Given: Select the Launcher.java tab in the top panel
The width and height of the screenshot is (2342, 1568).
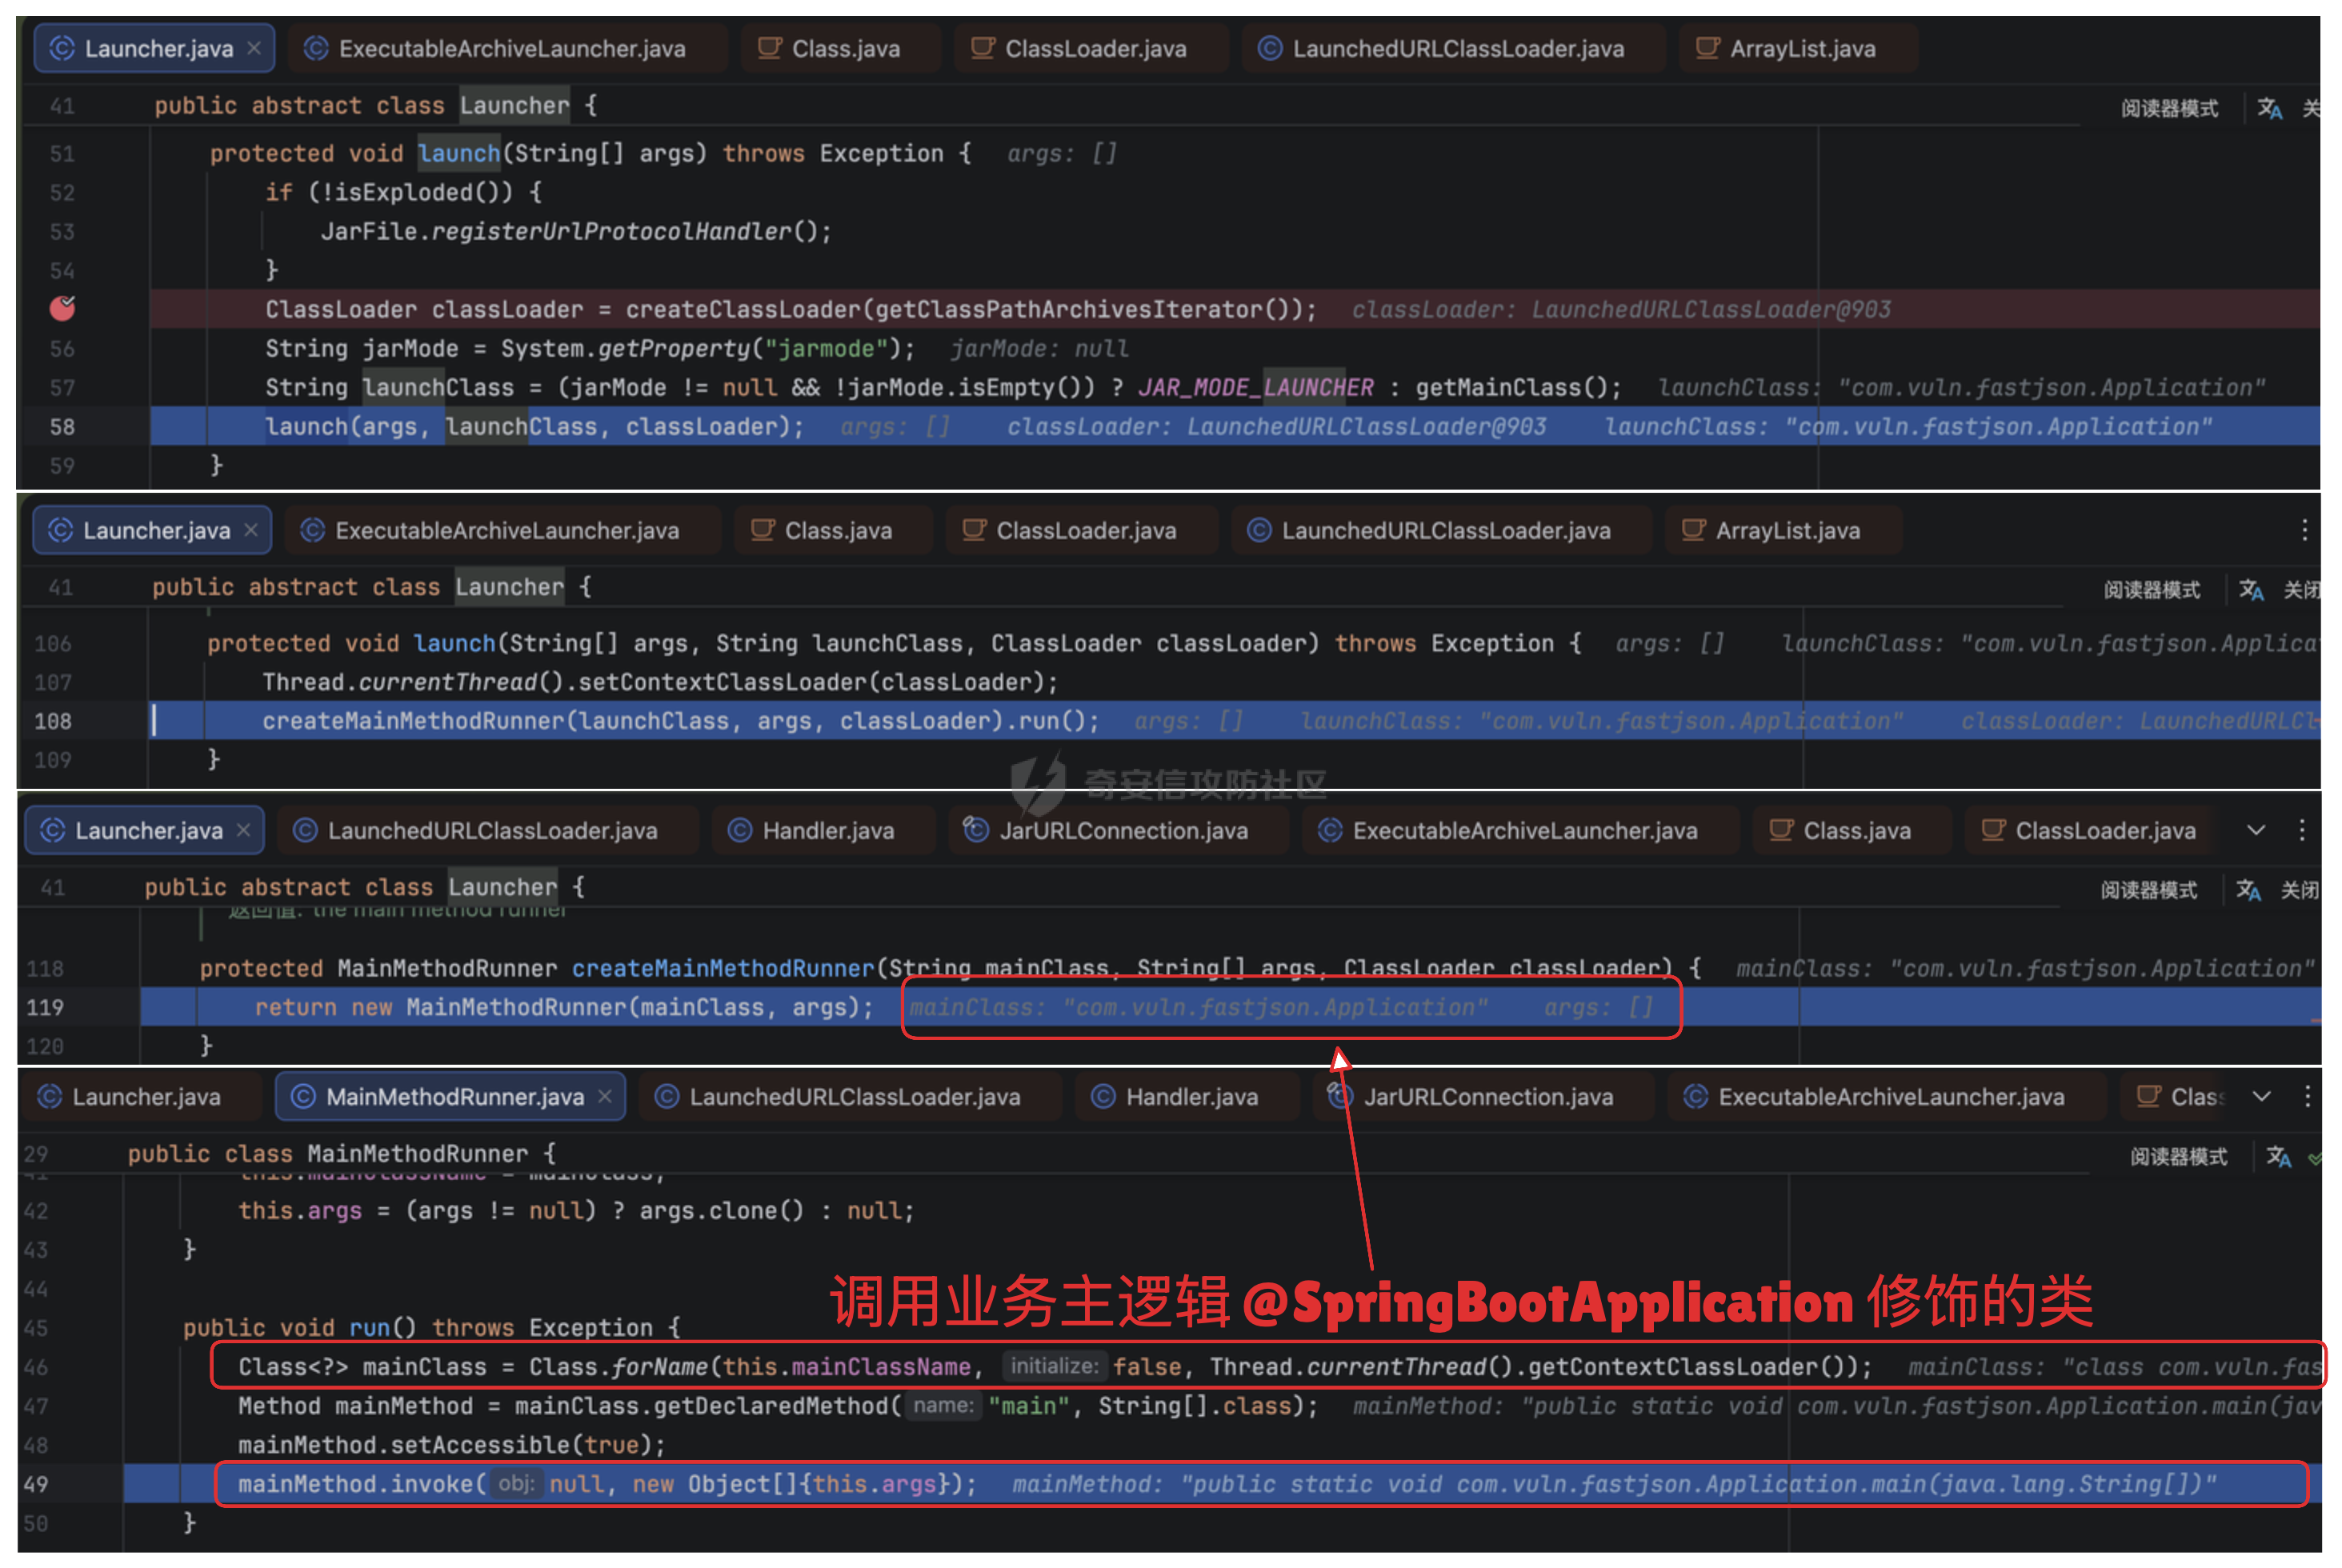Looking at the screenshot, I should pos(154,48).
